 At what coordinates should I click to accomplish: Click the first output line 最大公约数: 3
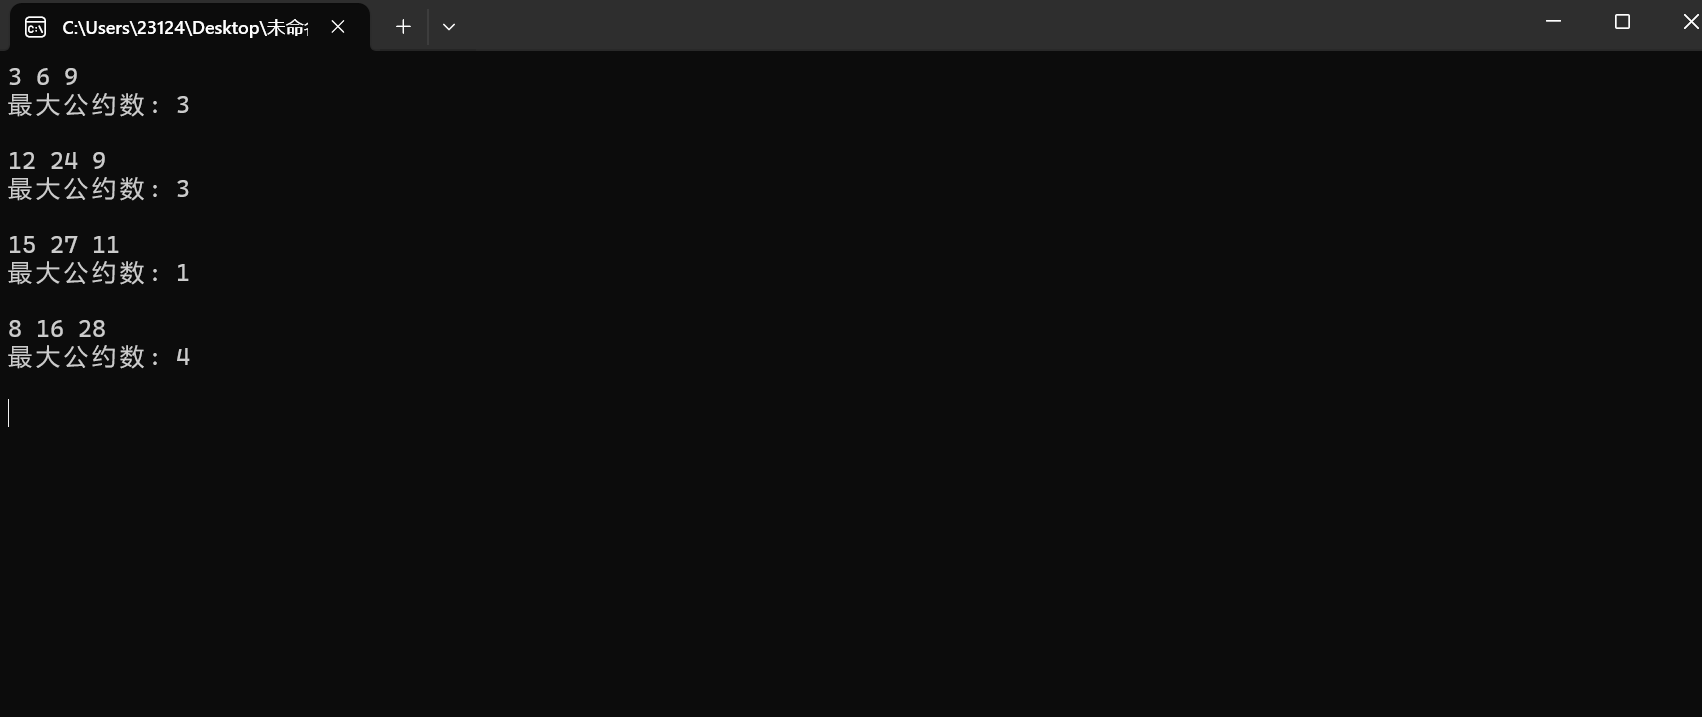point(99,105)
